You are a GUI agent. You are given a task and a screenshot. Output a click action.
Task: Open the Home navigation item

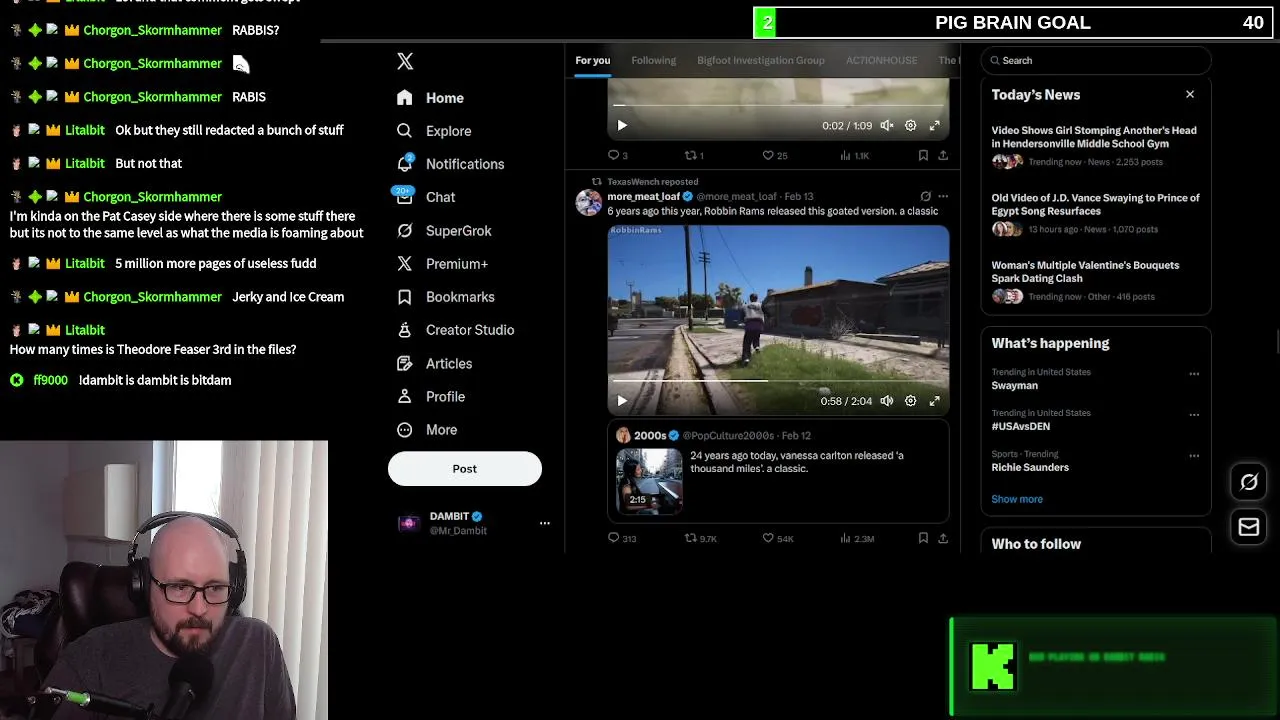pyautogui.click(x=430, y=98)
